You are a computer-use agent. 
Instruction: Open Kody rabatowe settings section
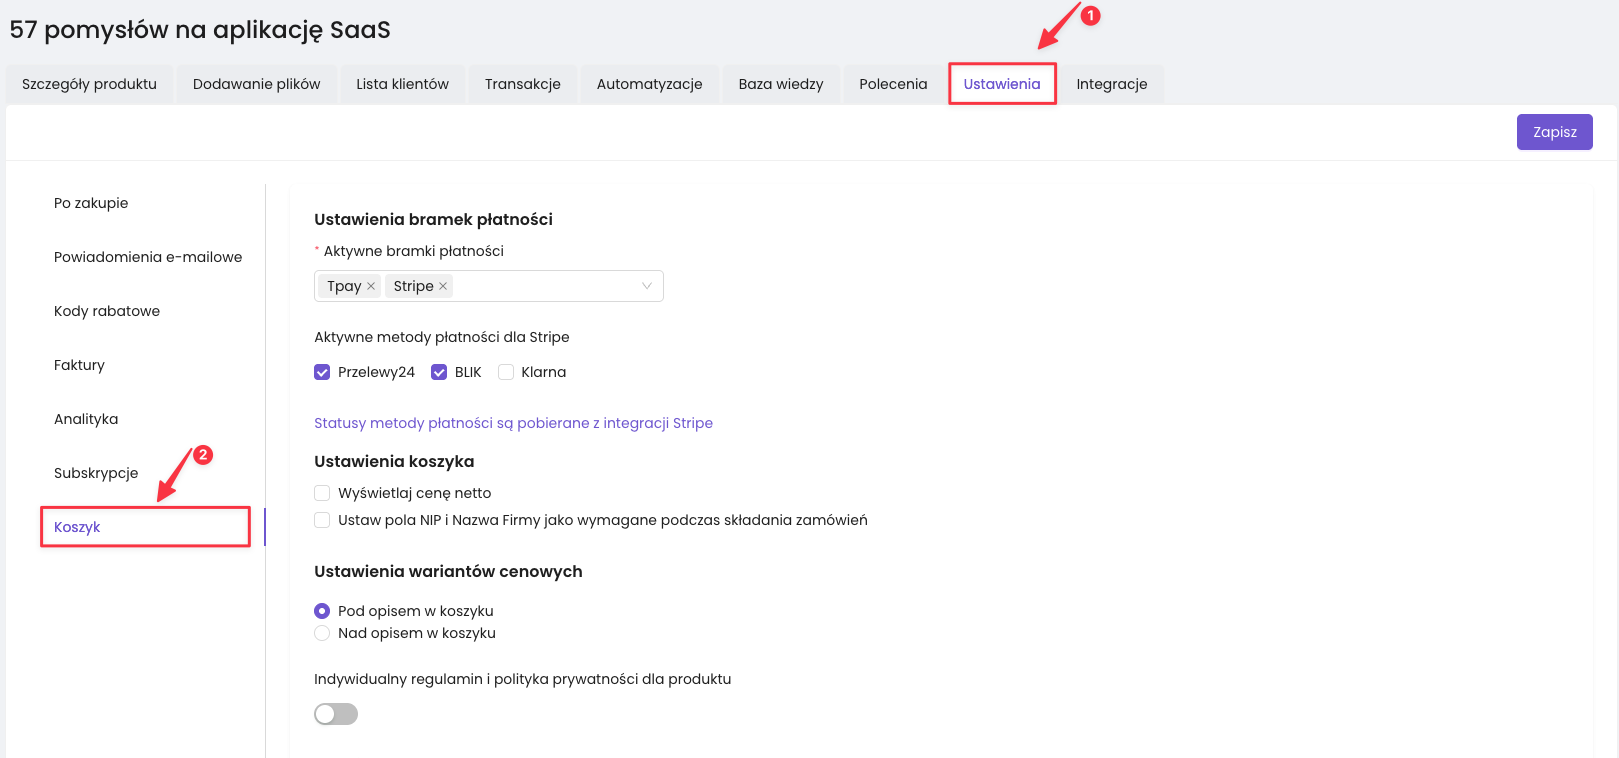(x=107, y=311)
